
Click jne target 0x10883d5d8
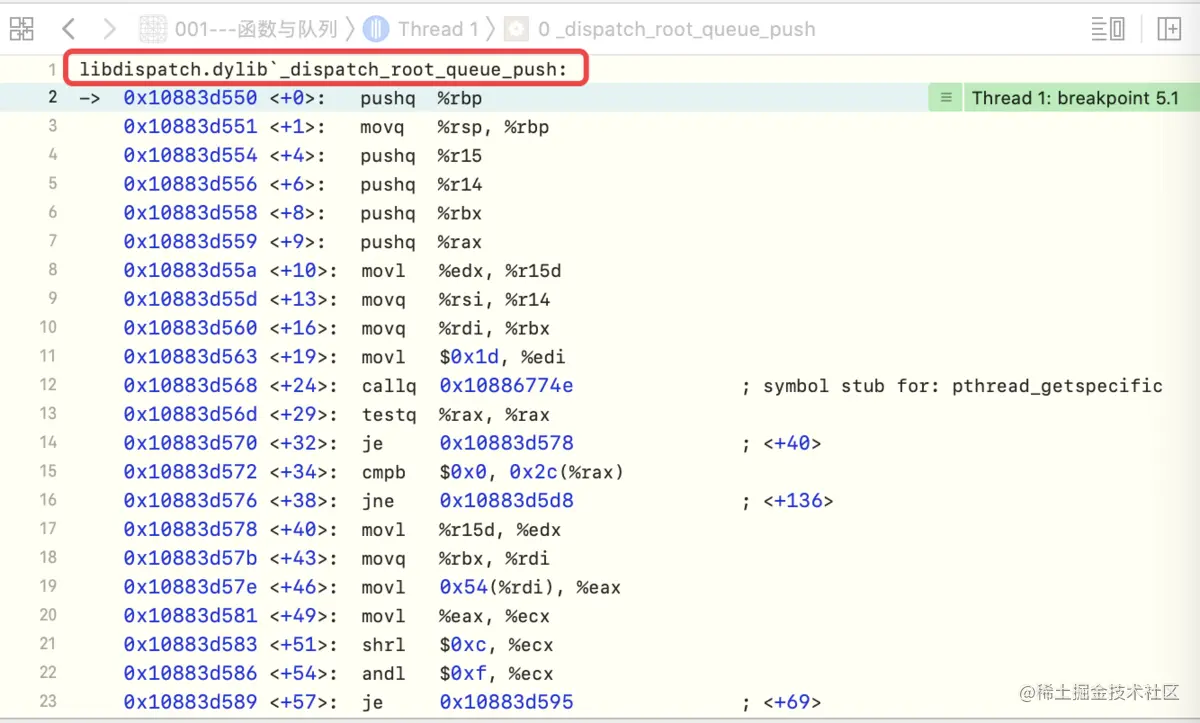point(506,500)
